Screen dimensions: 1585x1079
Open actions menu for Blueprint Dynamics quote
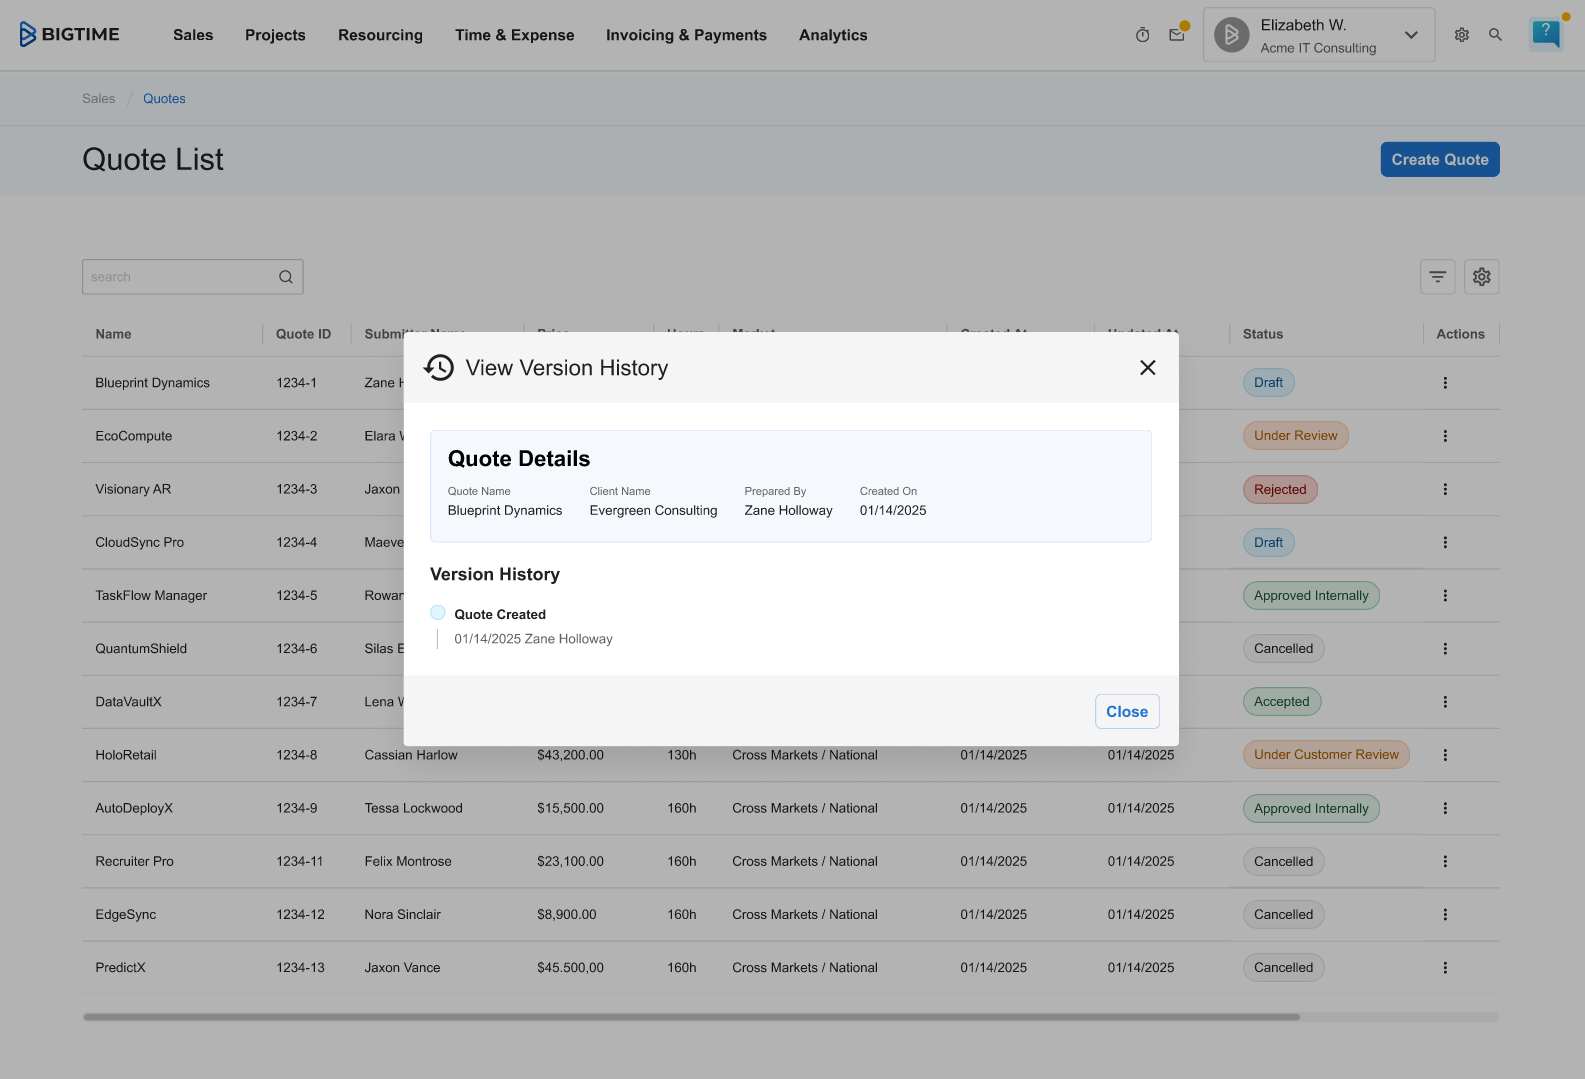pos(1444,383)
